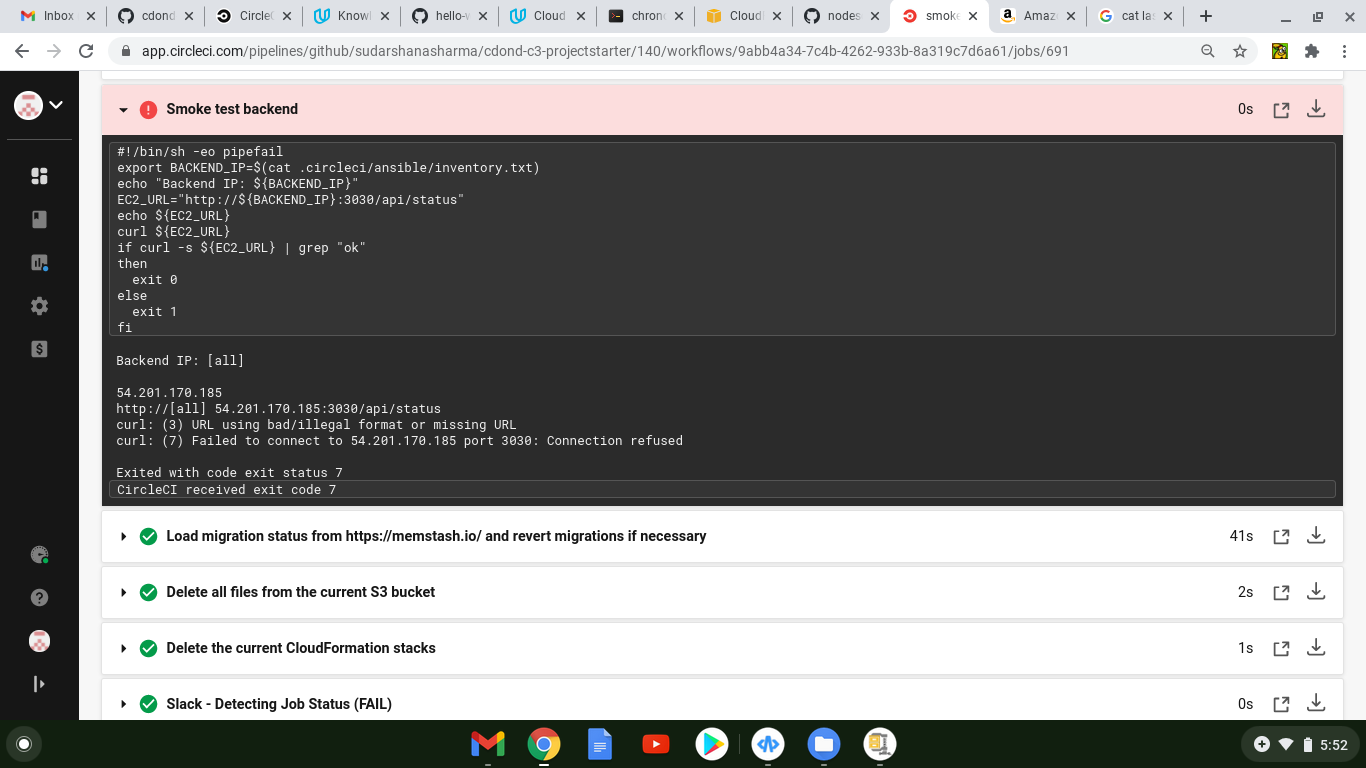Open Gmail from the shelf

[487, 744]
